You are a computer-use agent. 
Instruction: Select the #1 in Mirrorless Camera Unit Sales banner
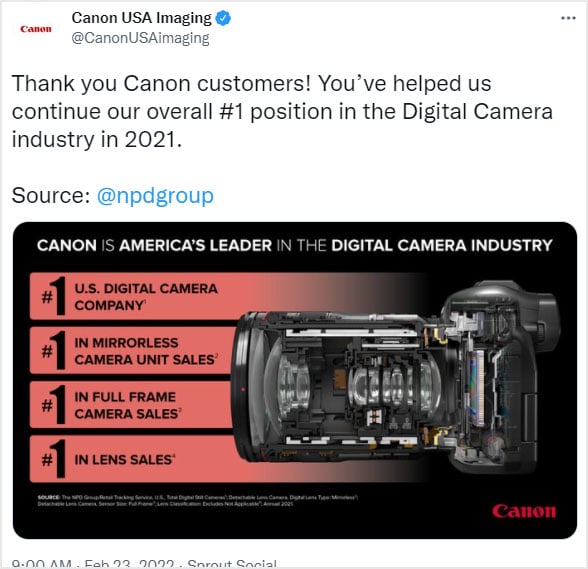(x=131, y=351)
